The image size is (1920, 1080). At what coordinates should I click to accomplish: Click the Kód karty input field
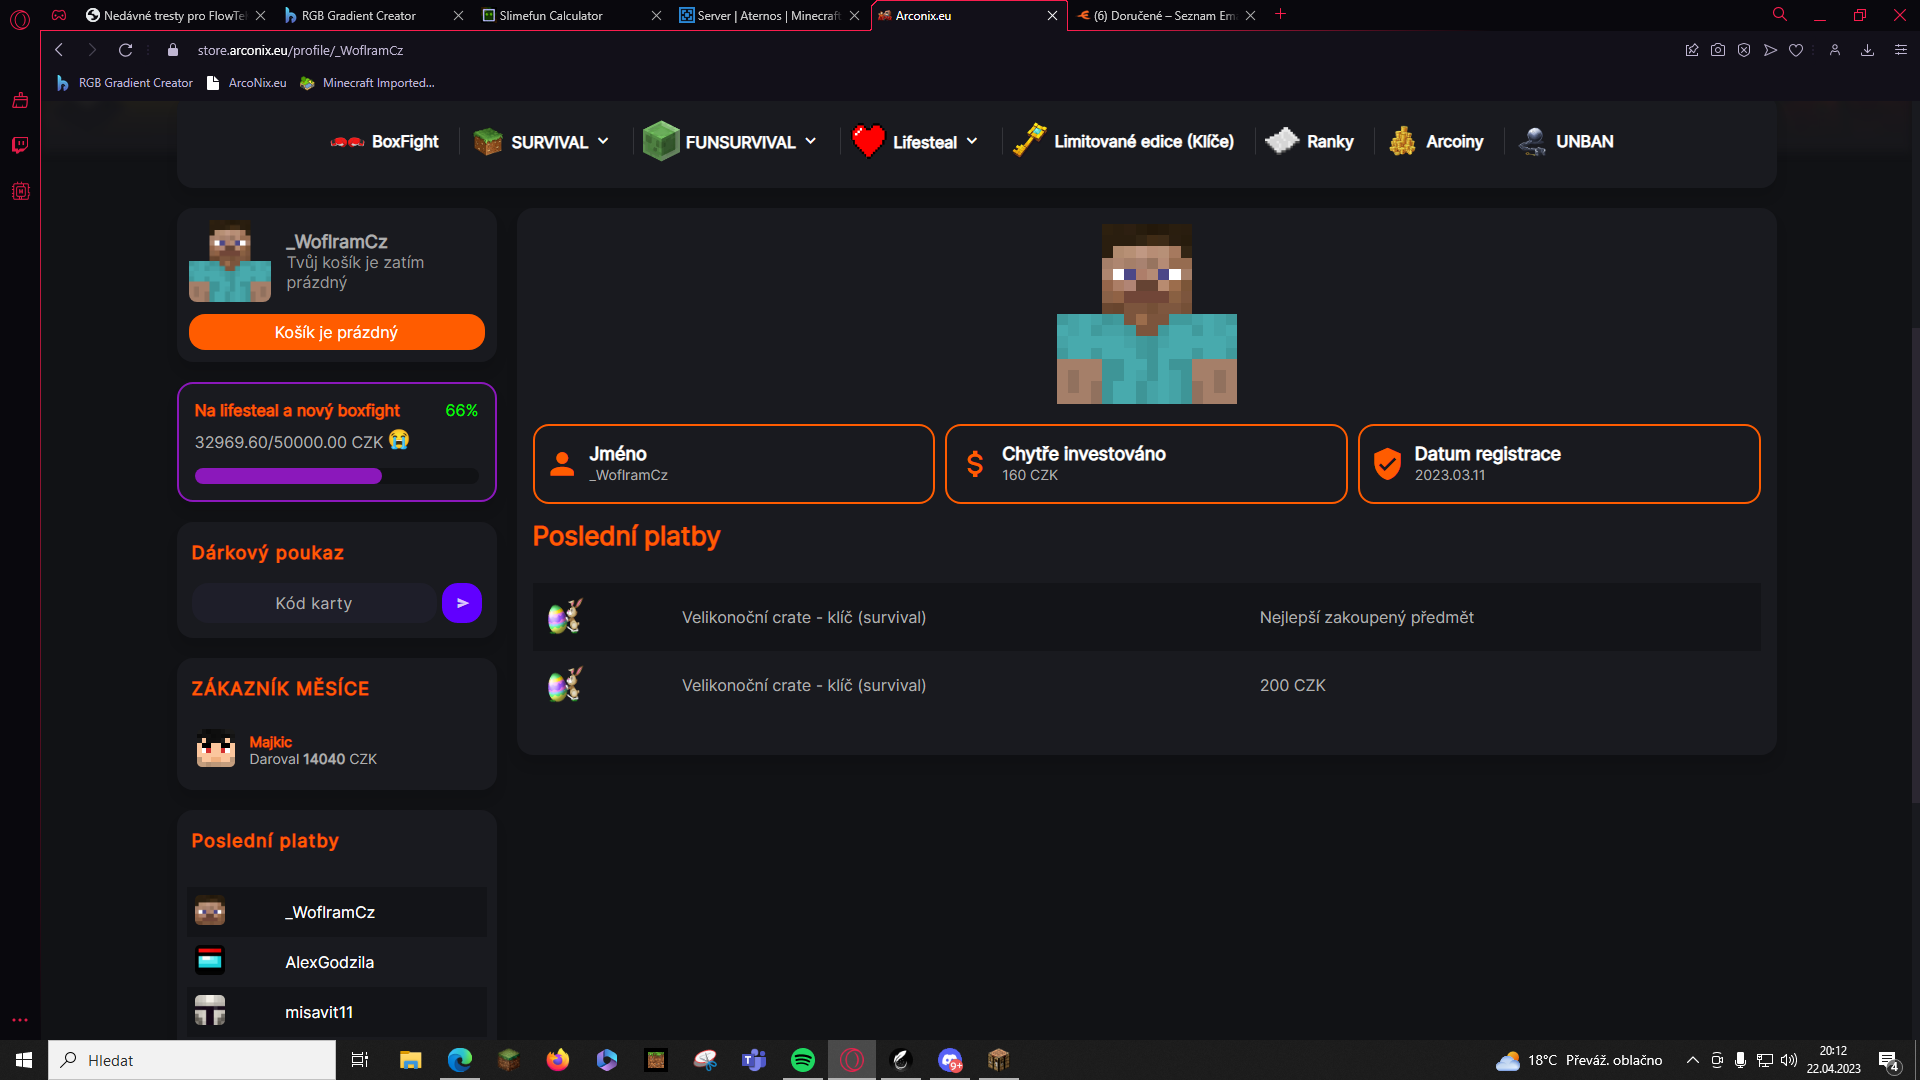click(x=314, y=603)
